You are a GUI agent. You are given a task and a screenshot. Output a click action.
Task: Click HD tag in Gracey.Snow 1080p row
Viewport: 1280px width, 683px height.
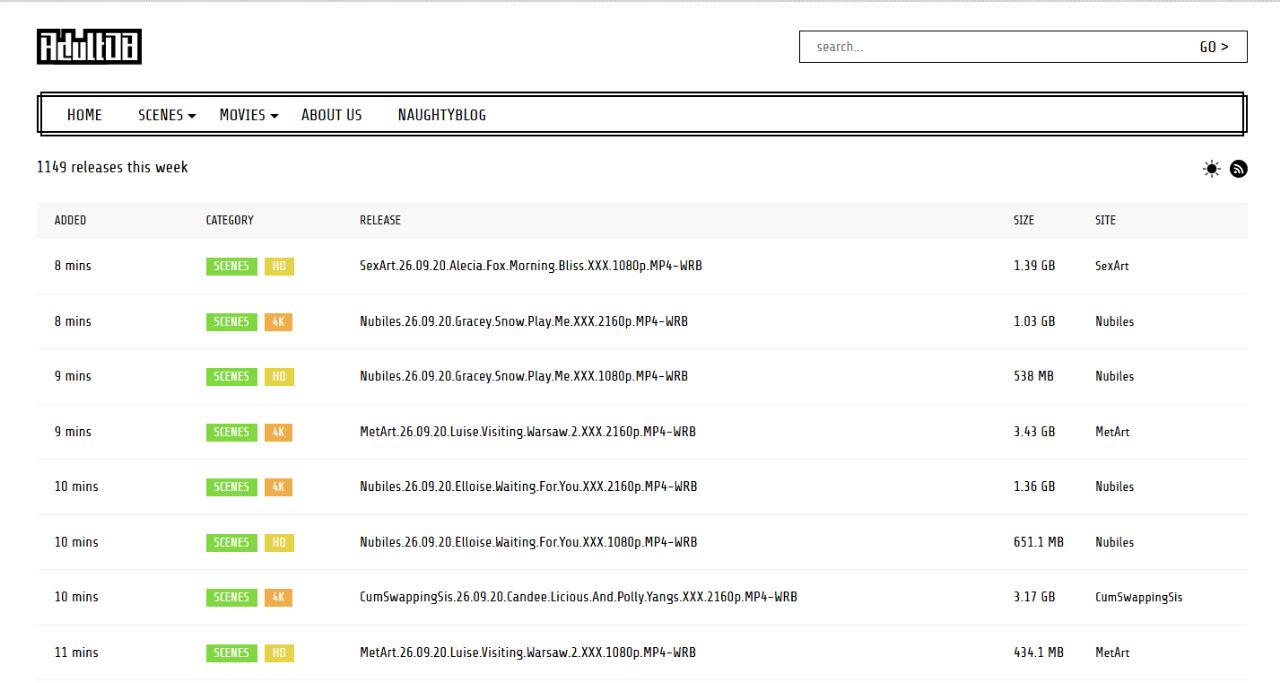[x=279, y=377]
